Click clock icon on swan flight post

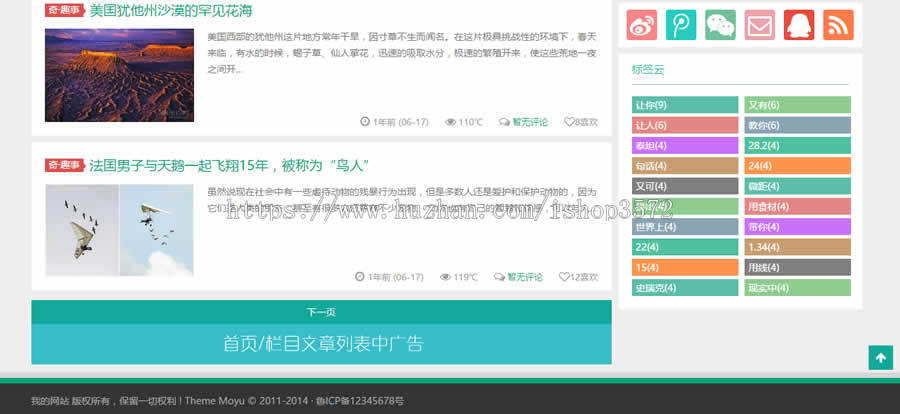click(x=359, y=277)
